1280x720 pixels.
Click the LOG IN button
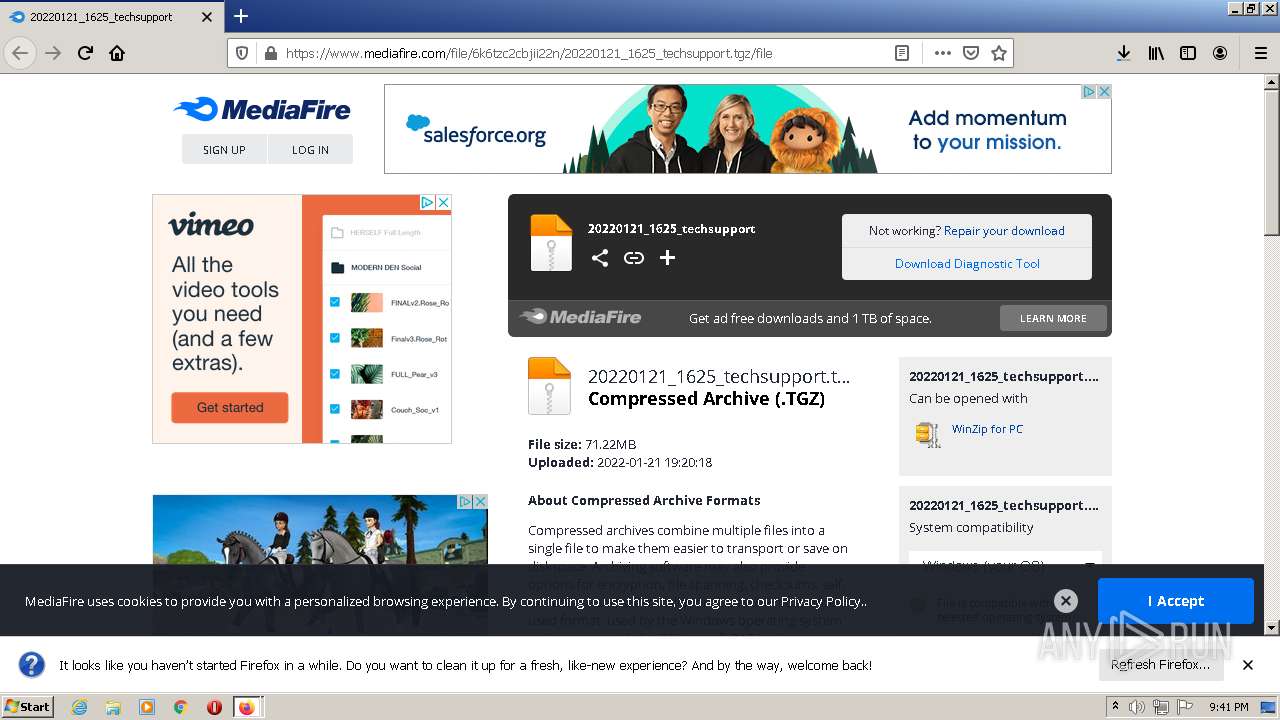pyautogui.click(x=310, y=149)
